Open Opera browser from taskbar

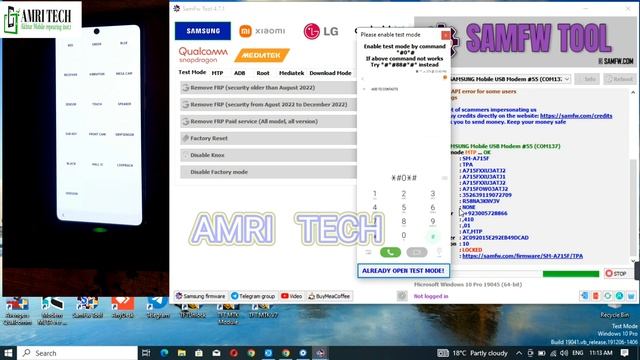pyautogui.click(x=234, y=353)
